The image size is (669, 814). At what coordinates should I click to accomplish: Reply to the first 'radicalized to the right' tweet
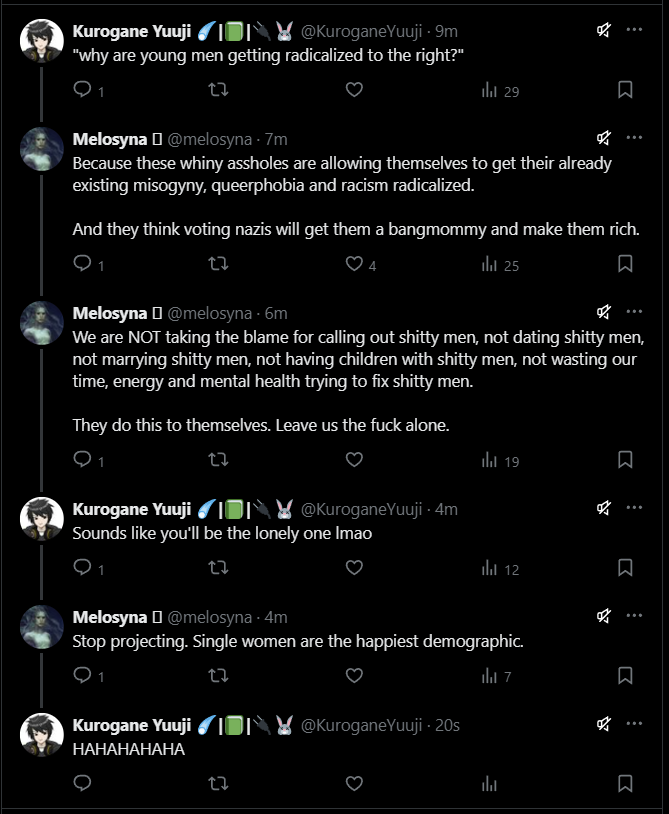tap(83, 90)
